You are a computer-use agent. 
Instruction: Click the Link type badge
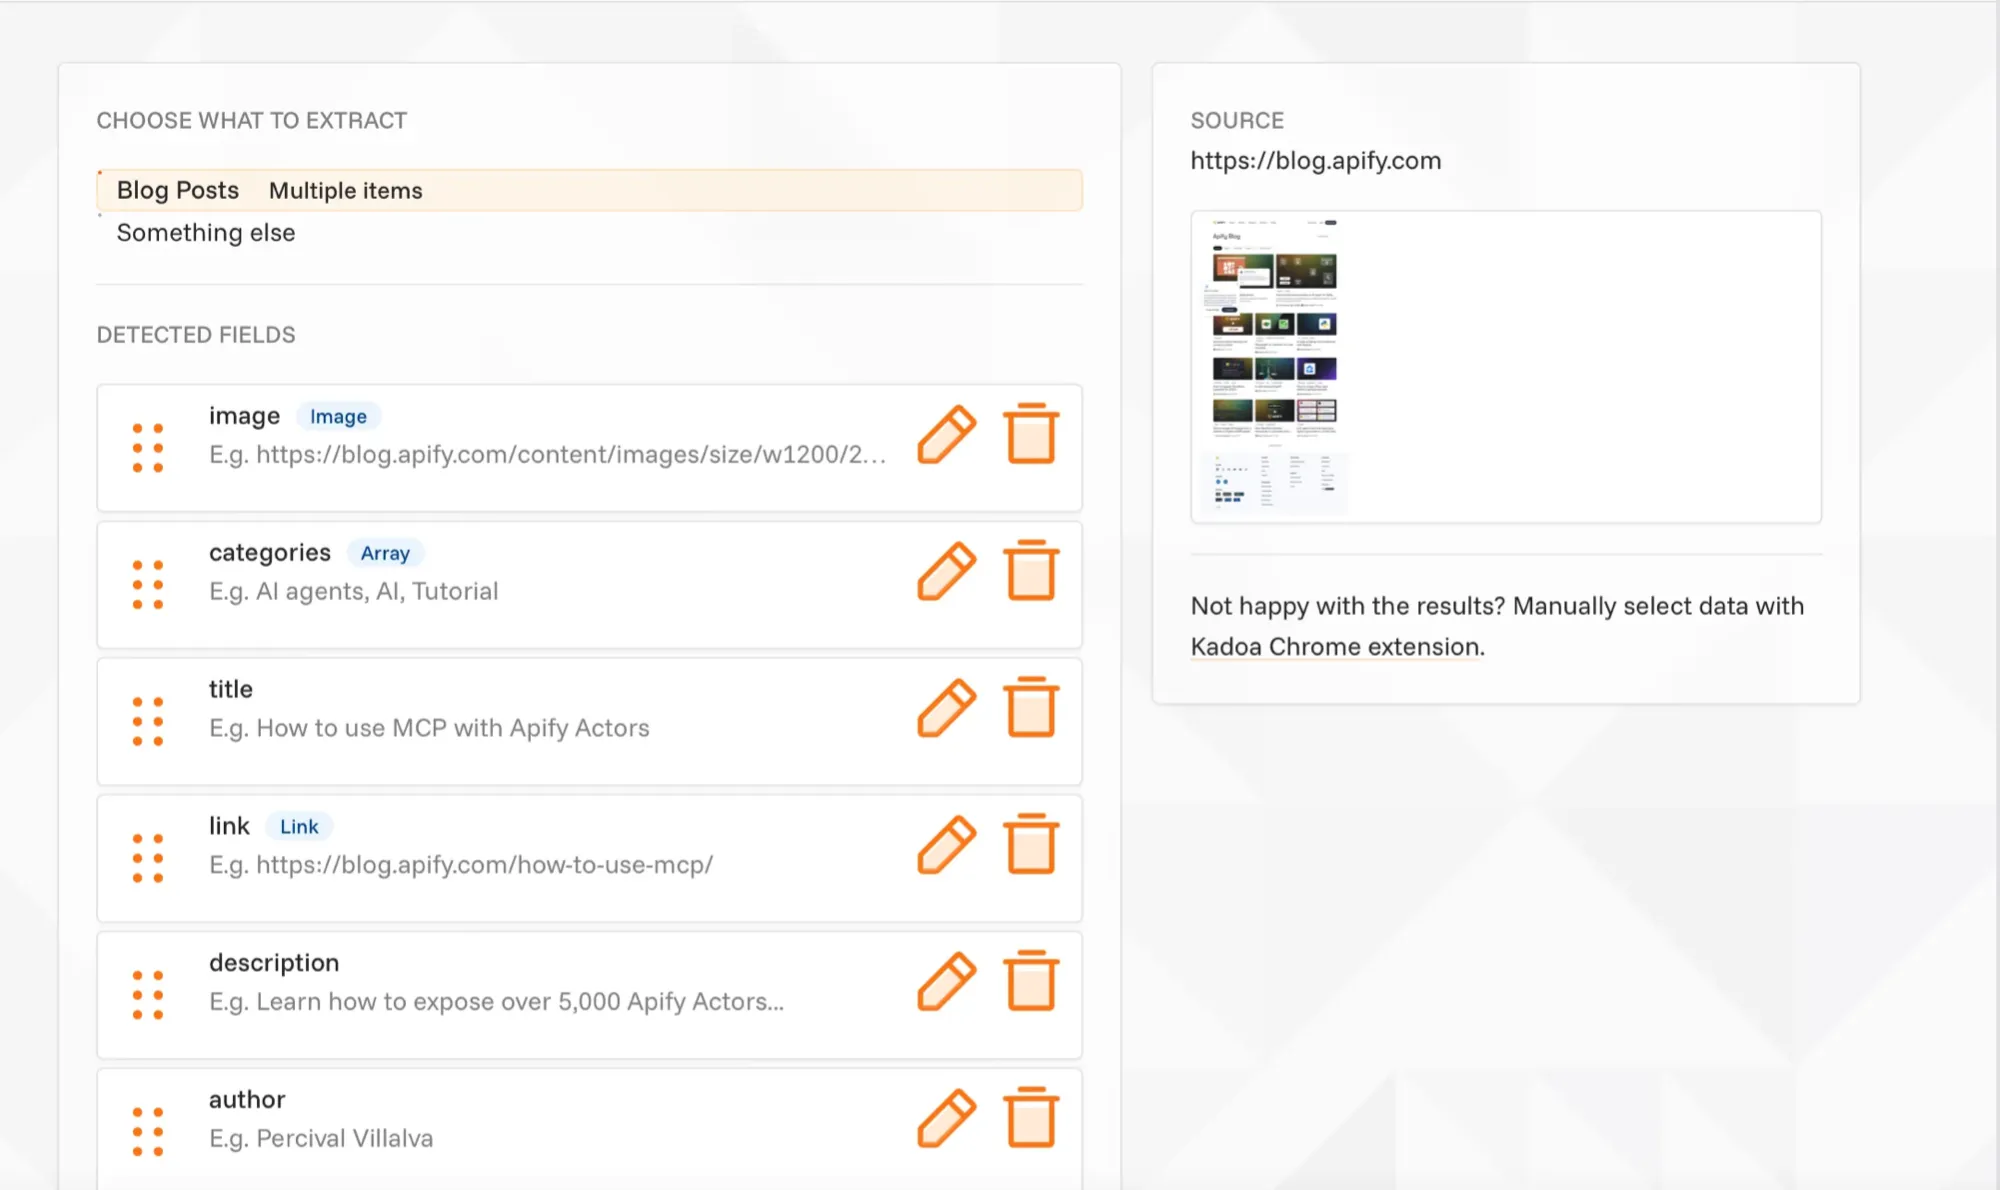tap(299, 827)
